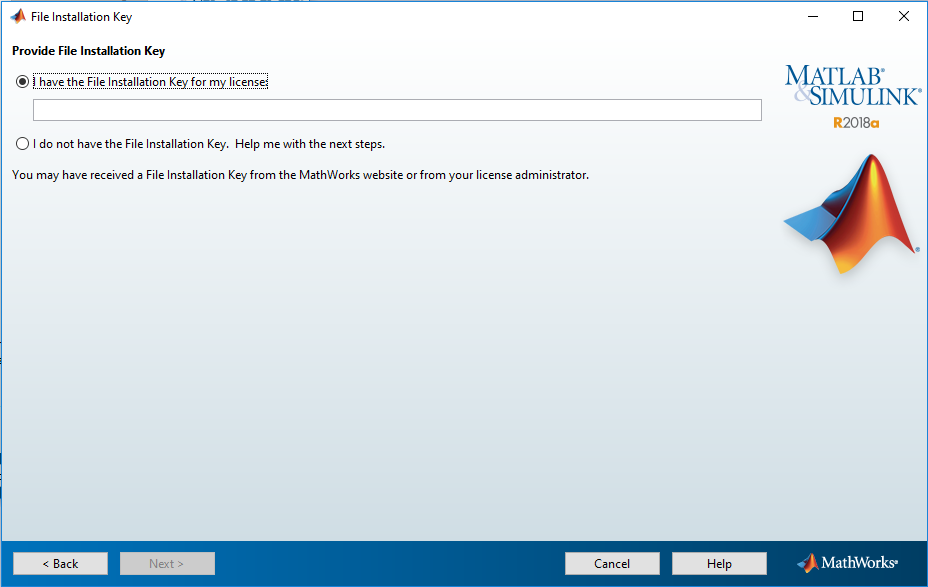
Task: Minimize the installer window
Action: pos(812,16)
